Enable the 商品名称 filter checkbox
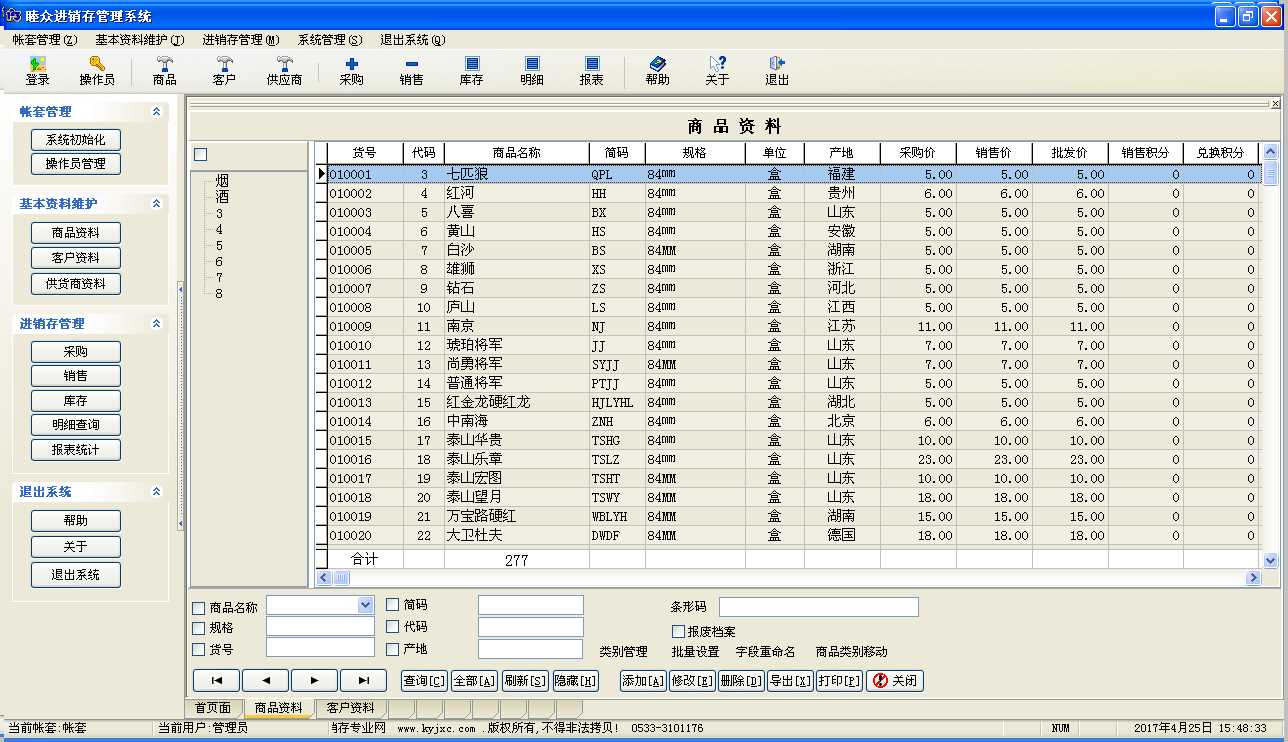This screenshot has height=742, width=1288. pos(199,608)
